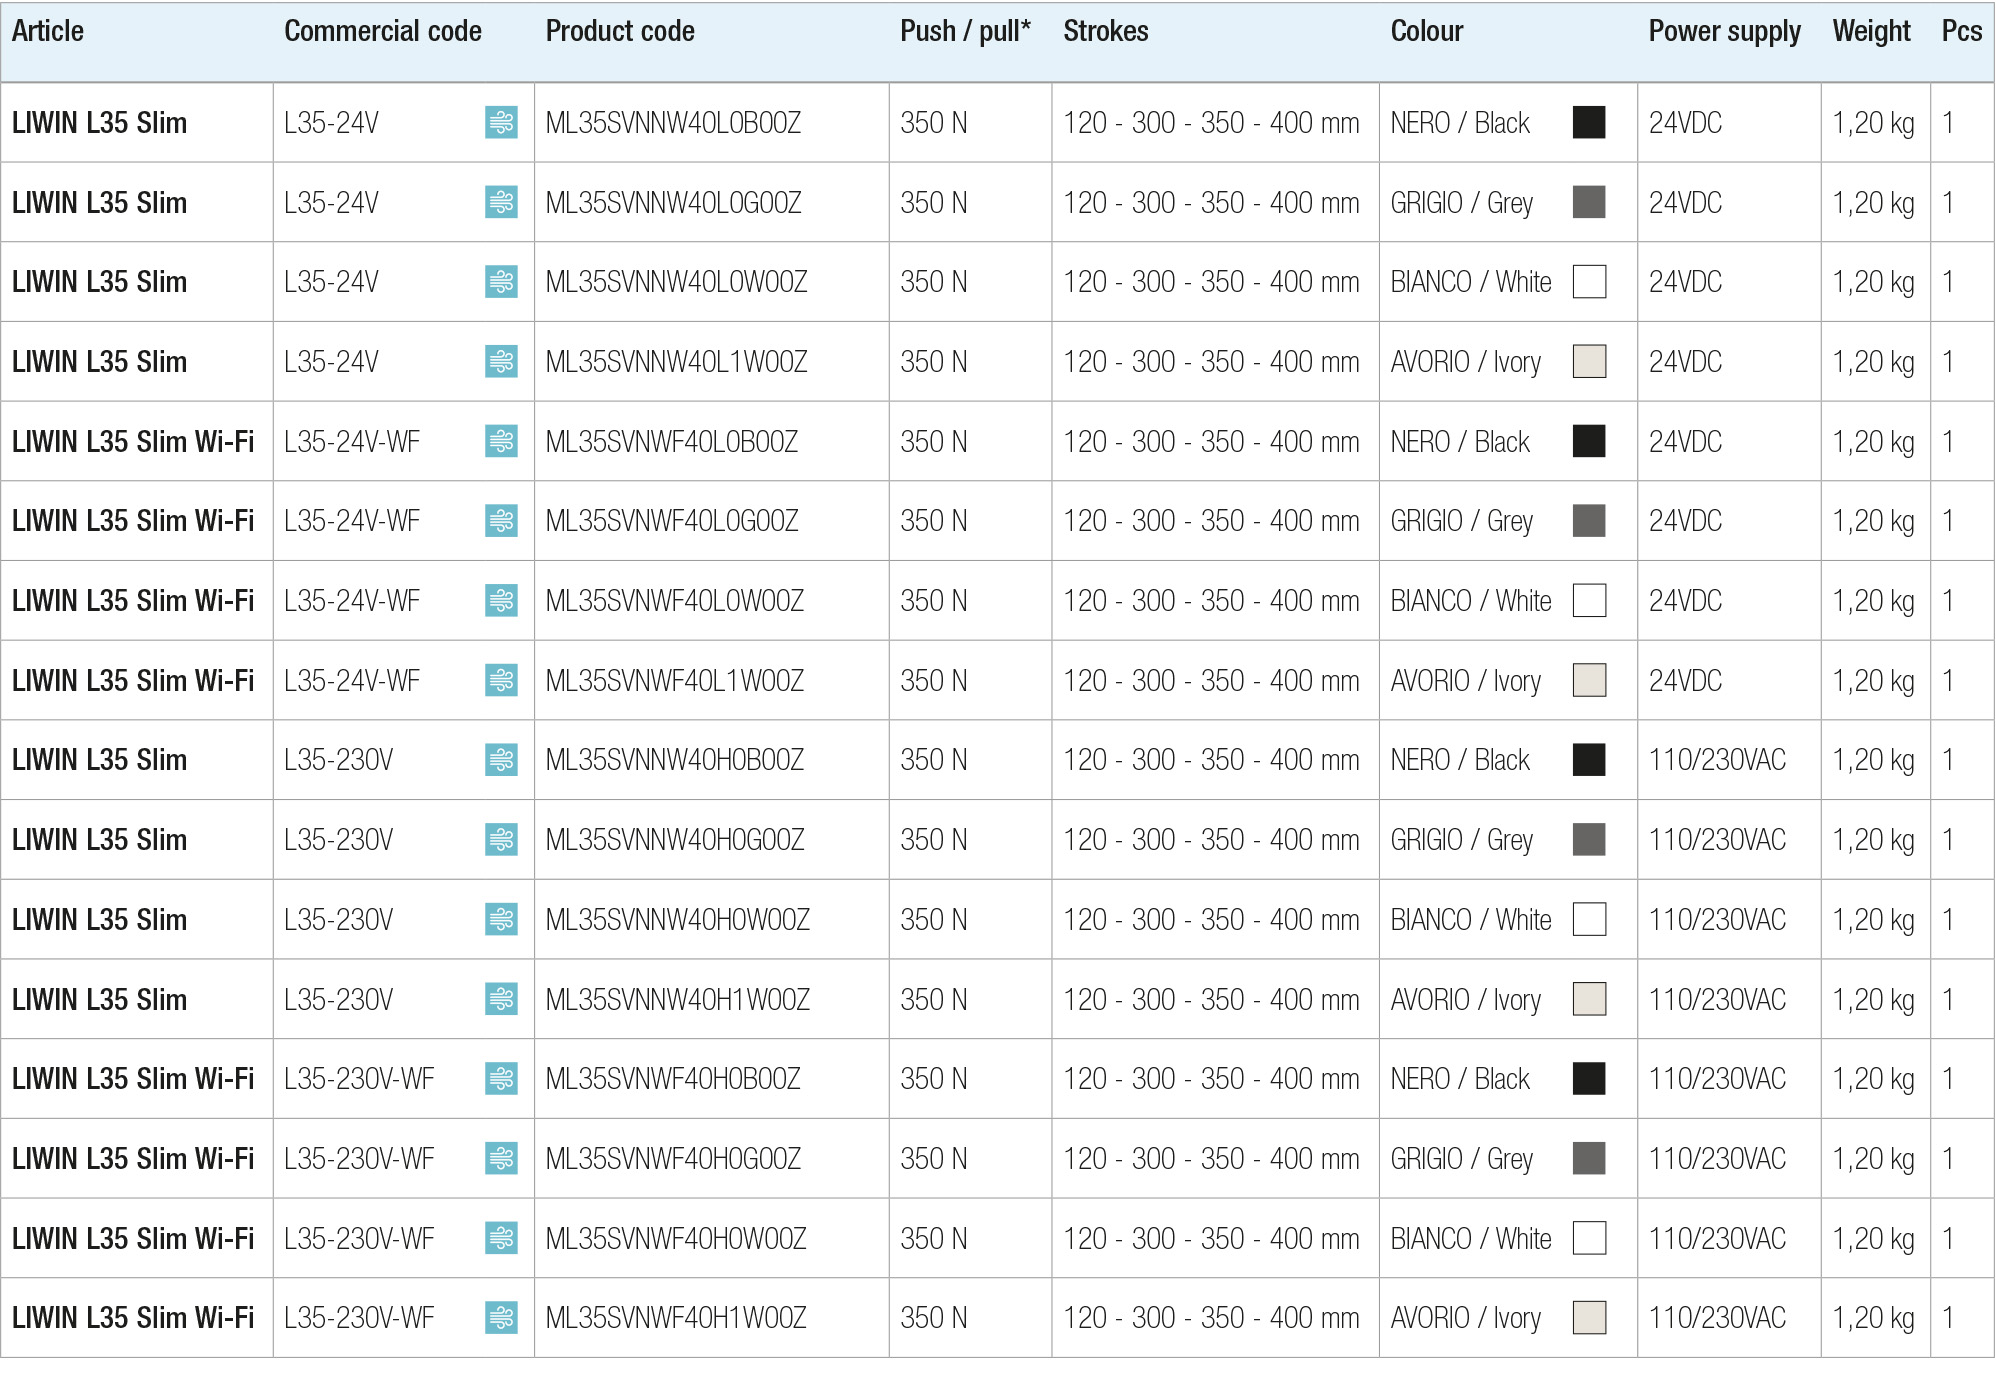Click the Power supply column header
This screenshot has width=1996, height=1378.
(x=1725, y=31)
